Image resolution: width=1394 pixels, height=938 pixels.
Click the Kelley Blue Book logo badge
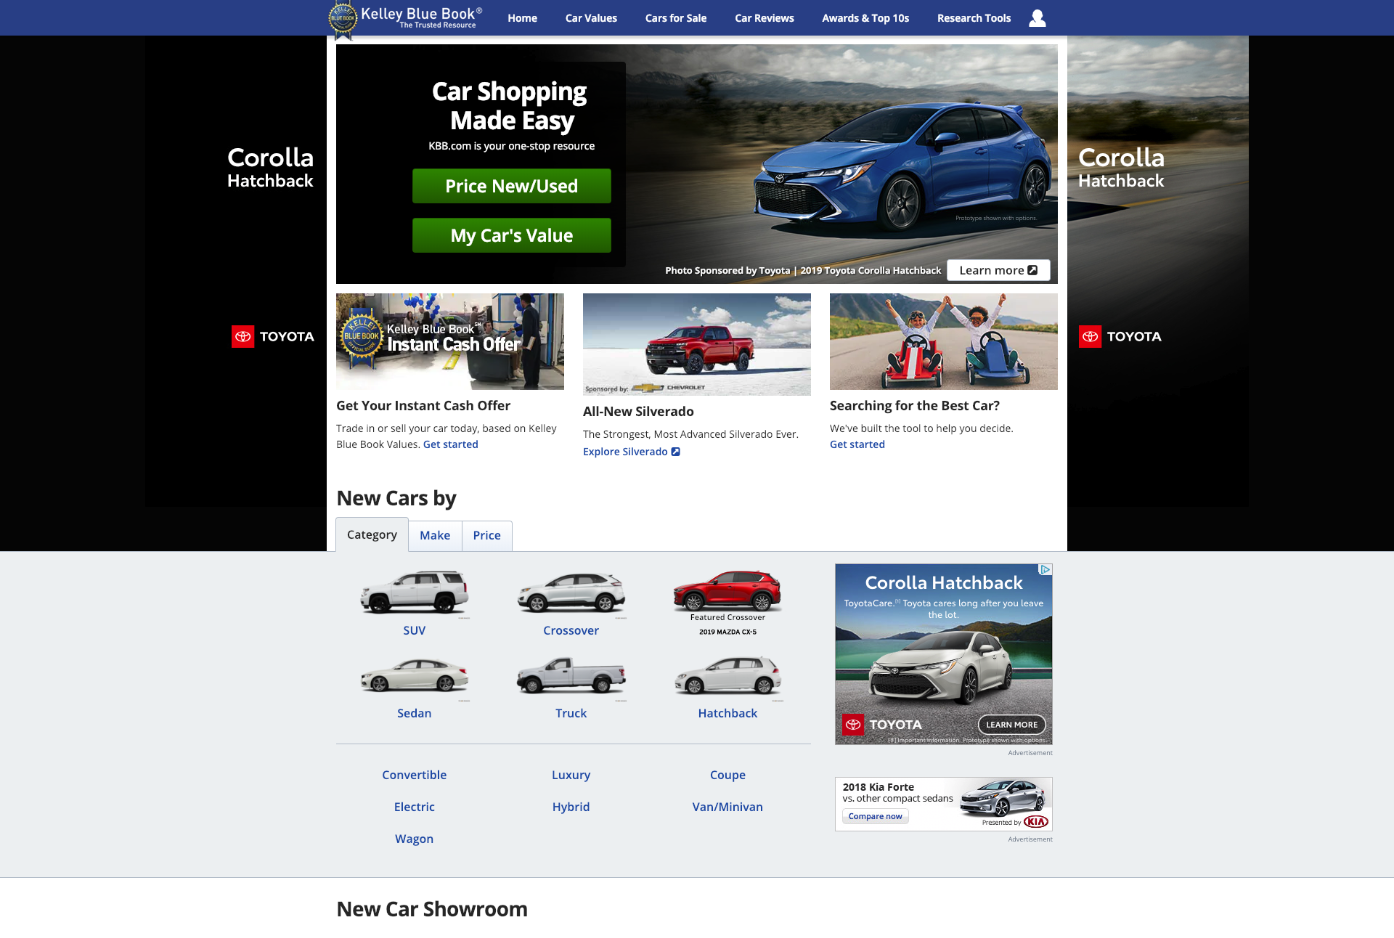[343, 18]
